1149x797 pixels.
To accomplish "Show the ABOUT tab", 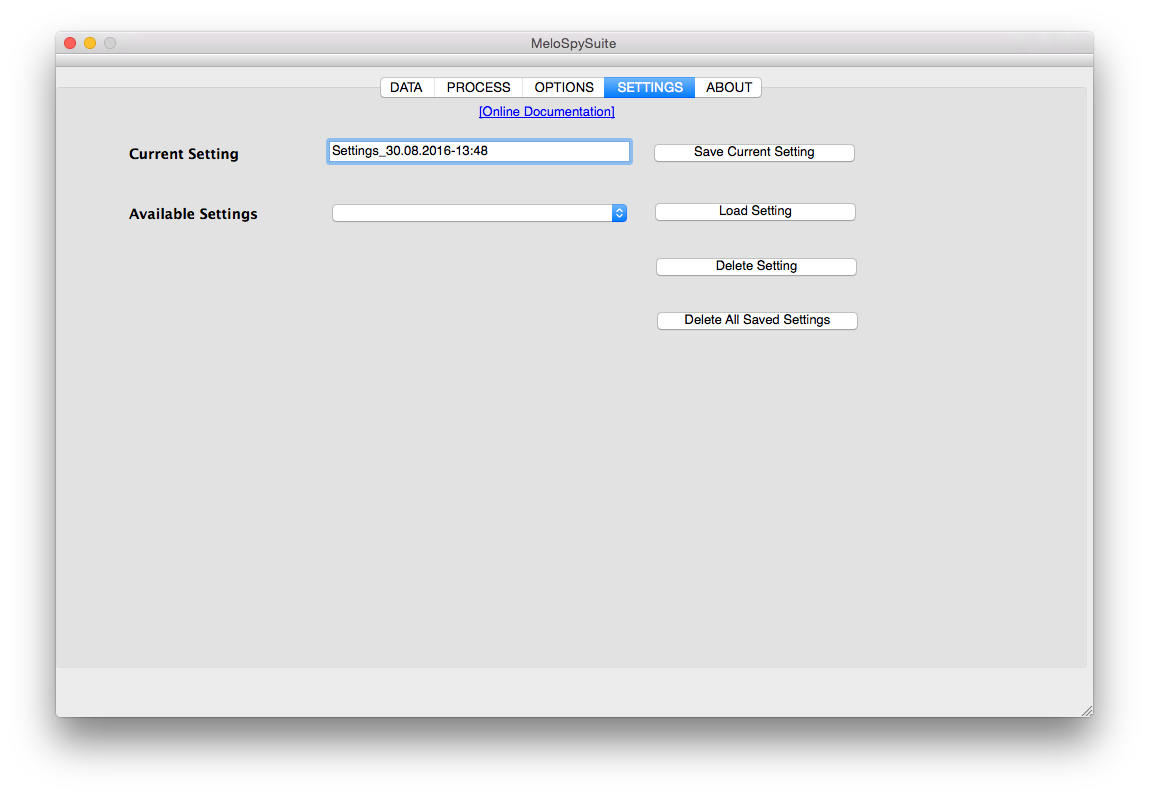I will (728, 87).
